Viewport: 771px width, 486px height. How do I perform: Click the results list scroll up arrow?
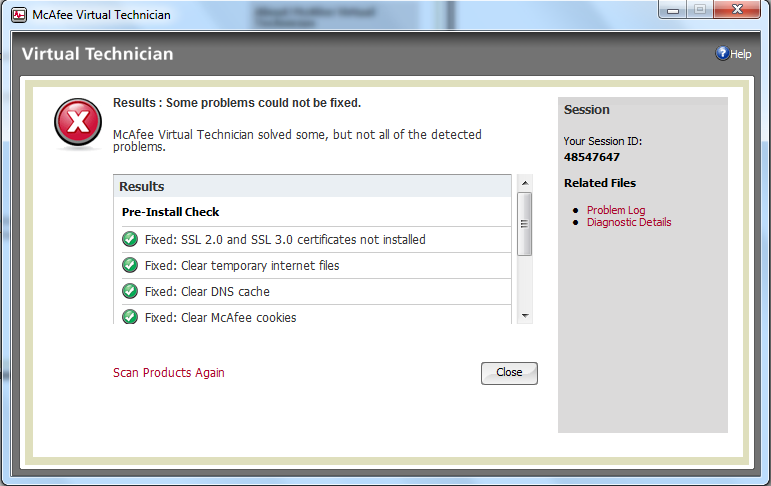(525, 183)
